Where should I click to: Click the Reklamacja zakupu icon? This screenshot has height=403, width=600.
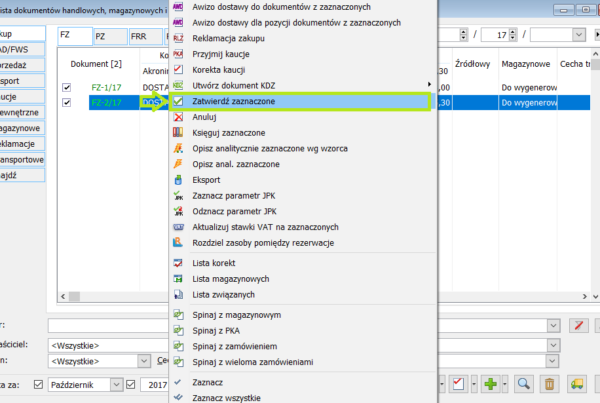(178, 37)
